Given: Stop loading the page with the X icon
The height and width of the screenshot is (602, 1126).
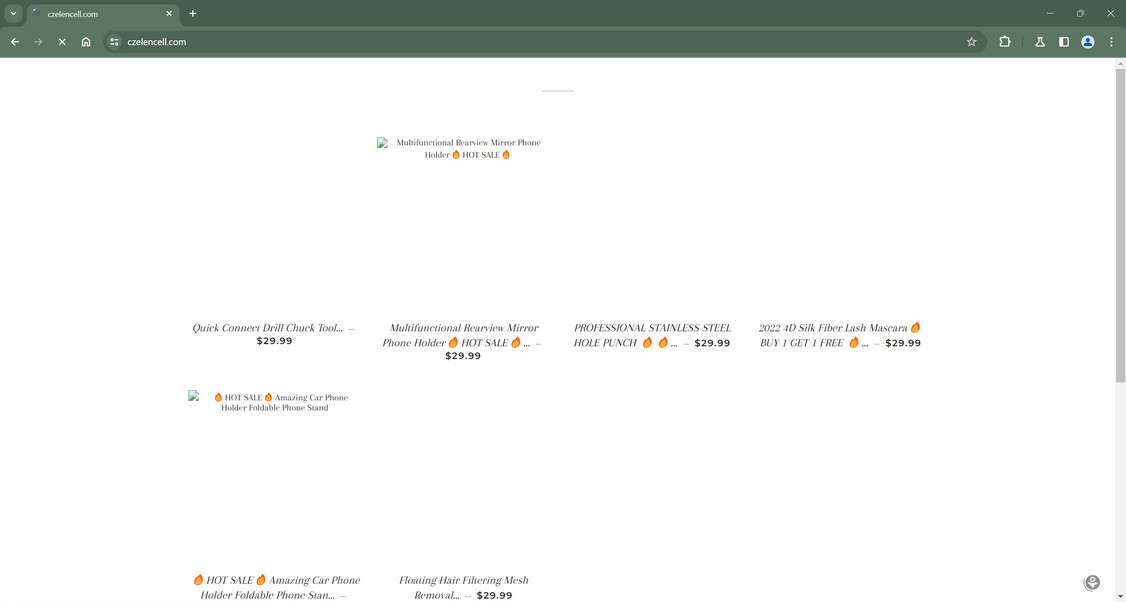Looking at the screenshot, I should [x=61, y=42].
